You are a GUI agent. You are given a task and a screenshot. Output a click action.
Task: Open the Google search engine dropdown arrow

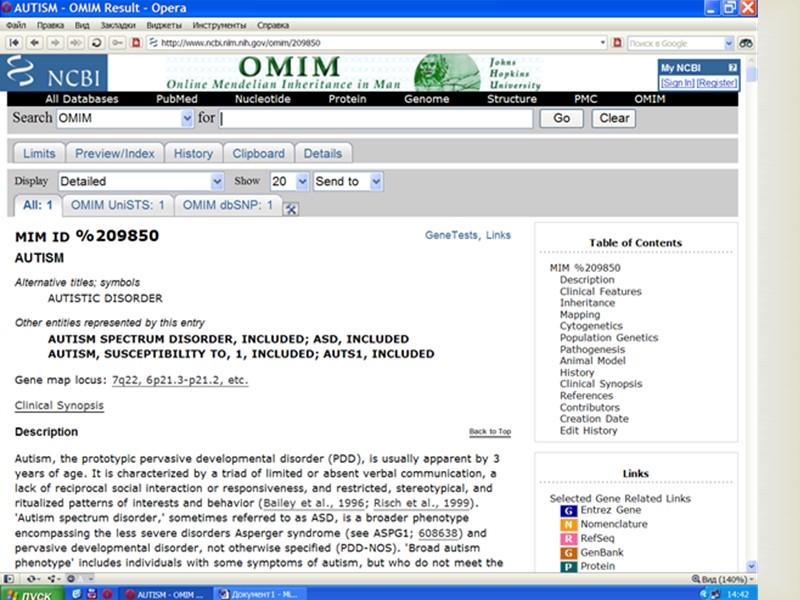[729, 43]
